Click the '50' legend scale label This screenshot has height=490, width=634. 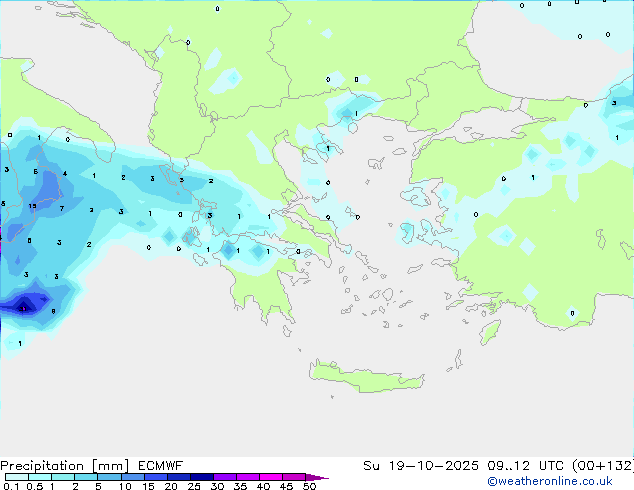309,486
